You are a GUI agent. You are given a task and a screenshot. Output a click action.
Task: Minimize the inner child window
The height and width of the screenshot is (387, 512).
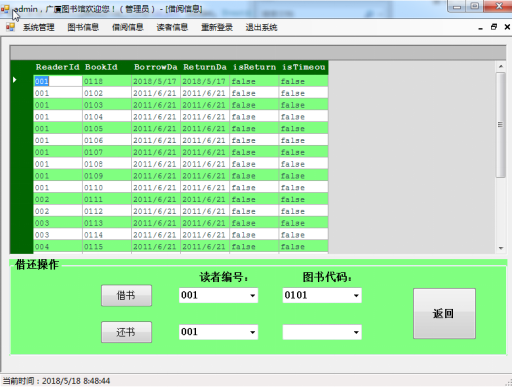480,28
